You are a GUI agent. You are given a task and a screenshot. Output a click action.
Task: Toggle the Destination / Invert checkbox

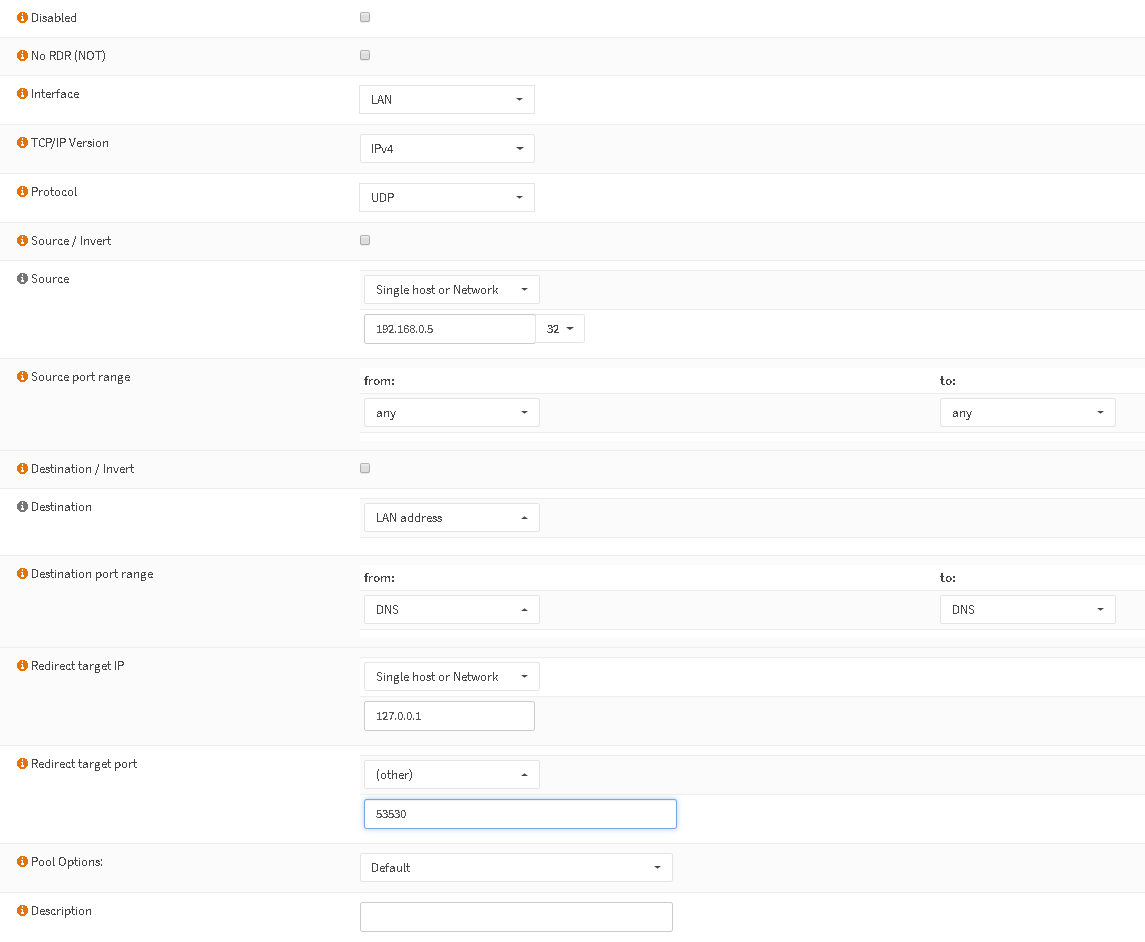coord(365,468)
